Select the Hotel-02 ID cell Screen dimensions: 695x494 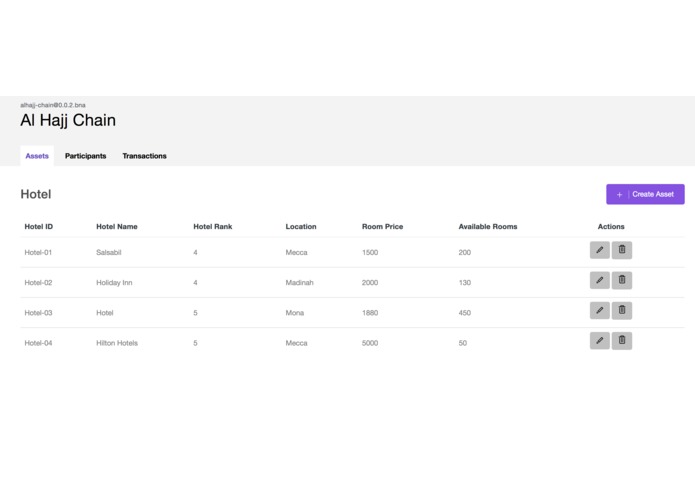(x=38, y=283)
